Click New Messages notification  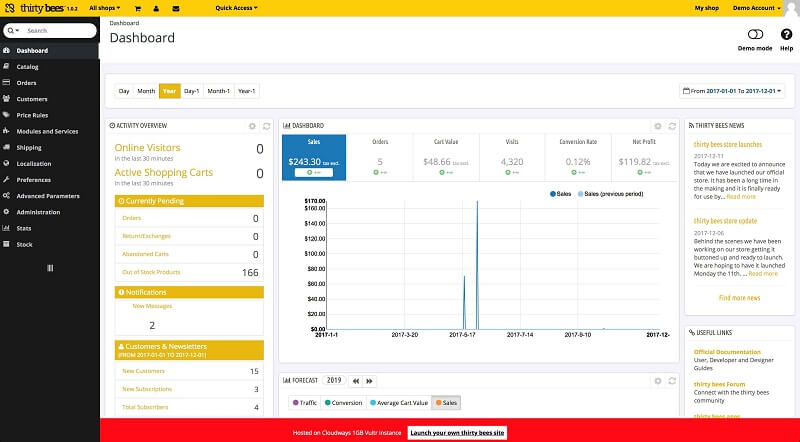coord(152,306)
